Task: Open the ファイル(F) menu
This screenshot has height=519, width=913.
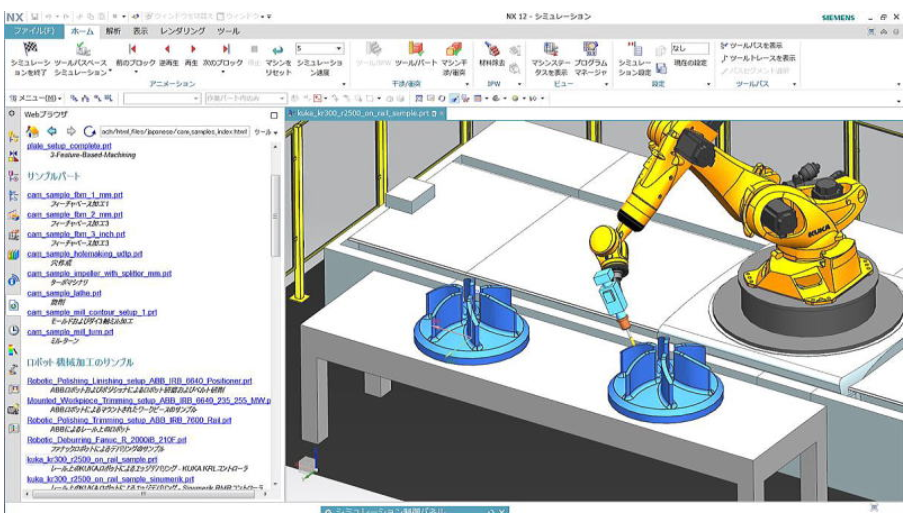Action: coord(34,31)
